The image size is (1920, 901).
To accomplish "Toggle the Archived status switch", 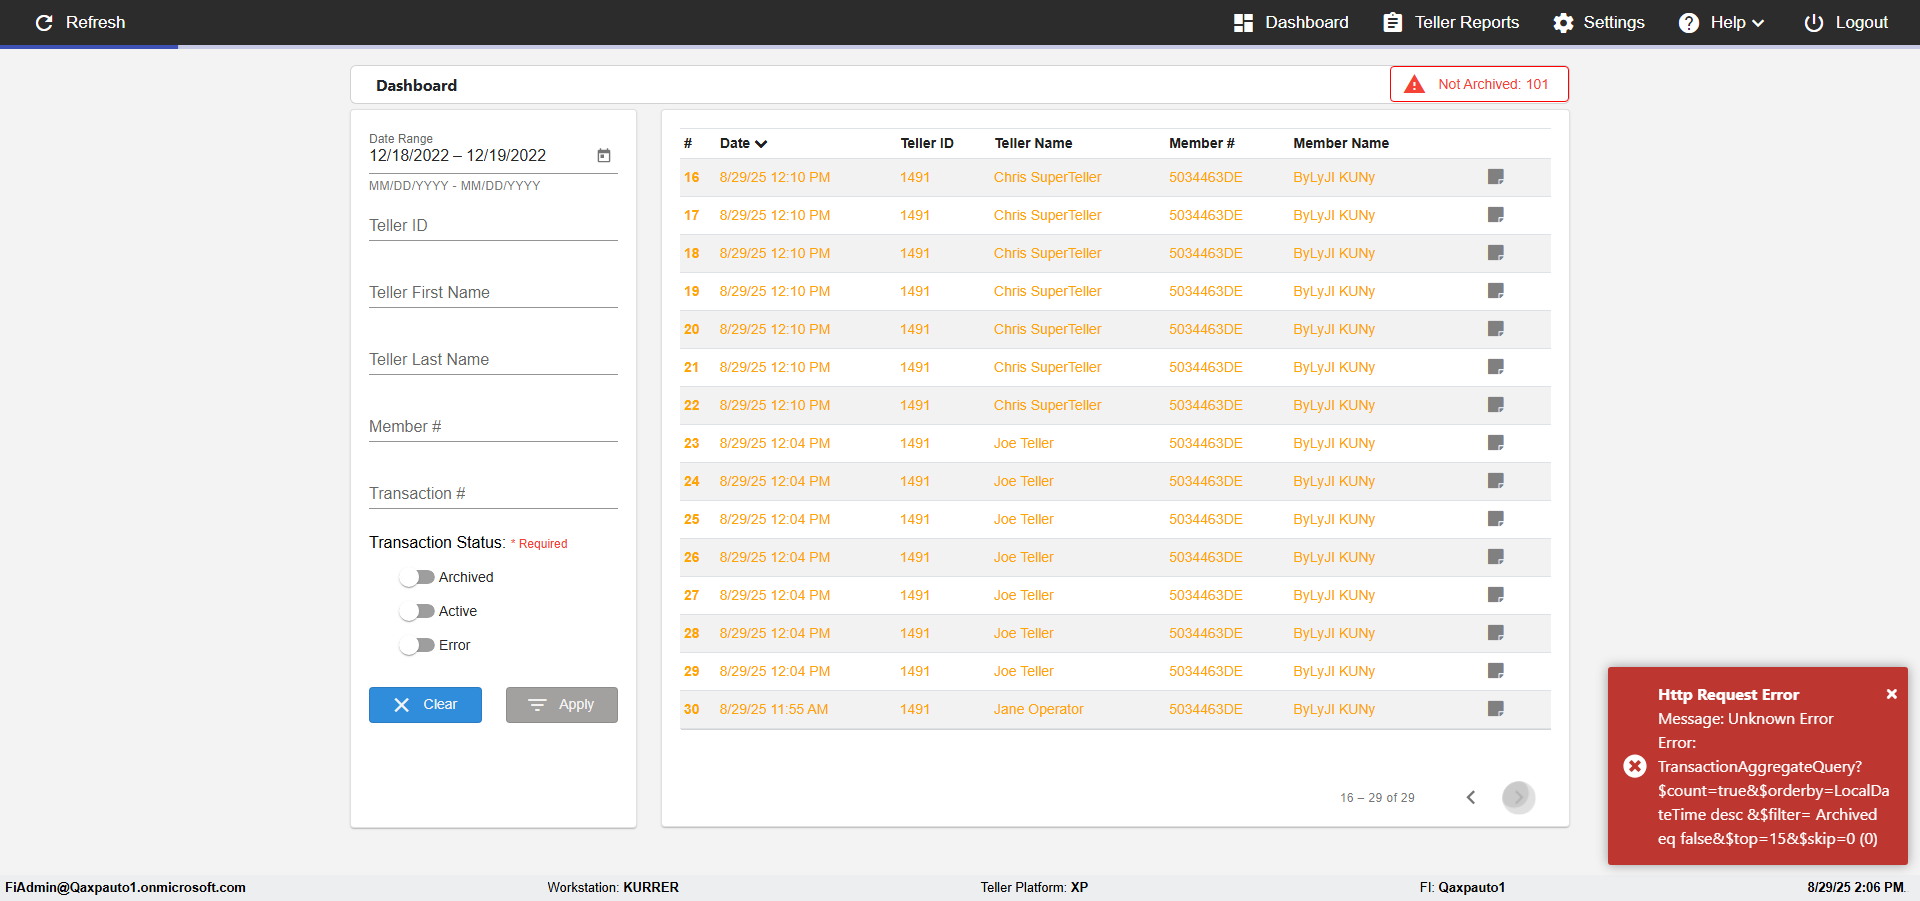I will [x=417, y=577].
